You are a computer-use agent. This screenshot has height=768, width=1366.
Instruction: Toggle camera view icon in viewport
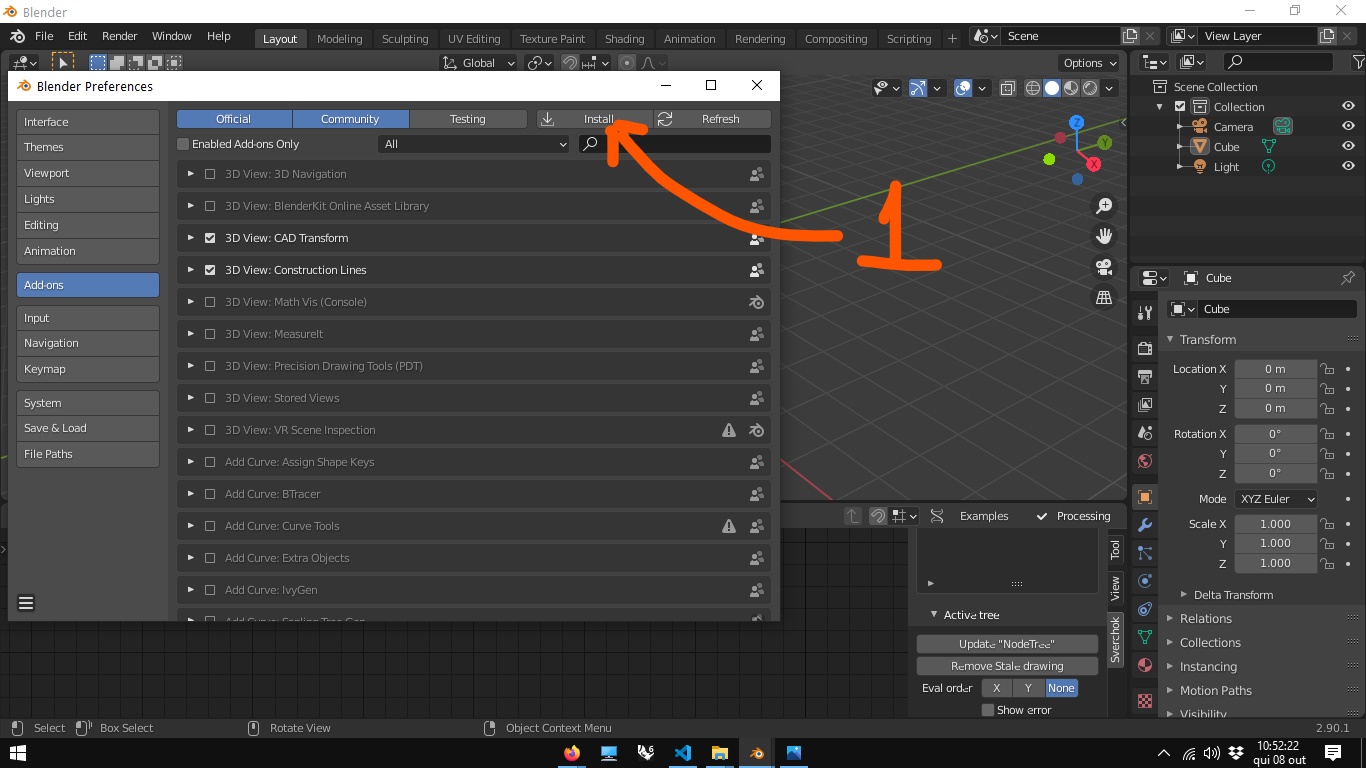[x=1104, y=267]
